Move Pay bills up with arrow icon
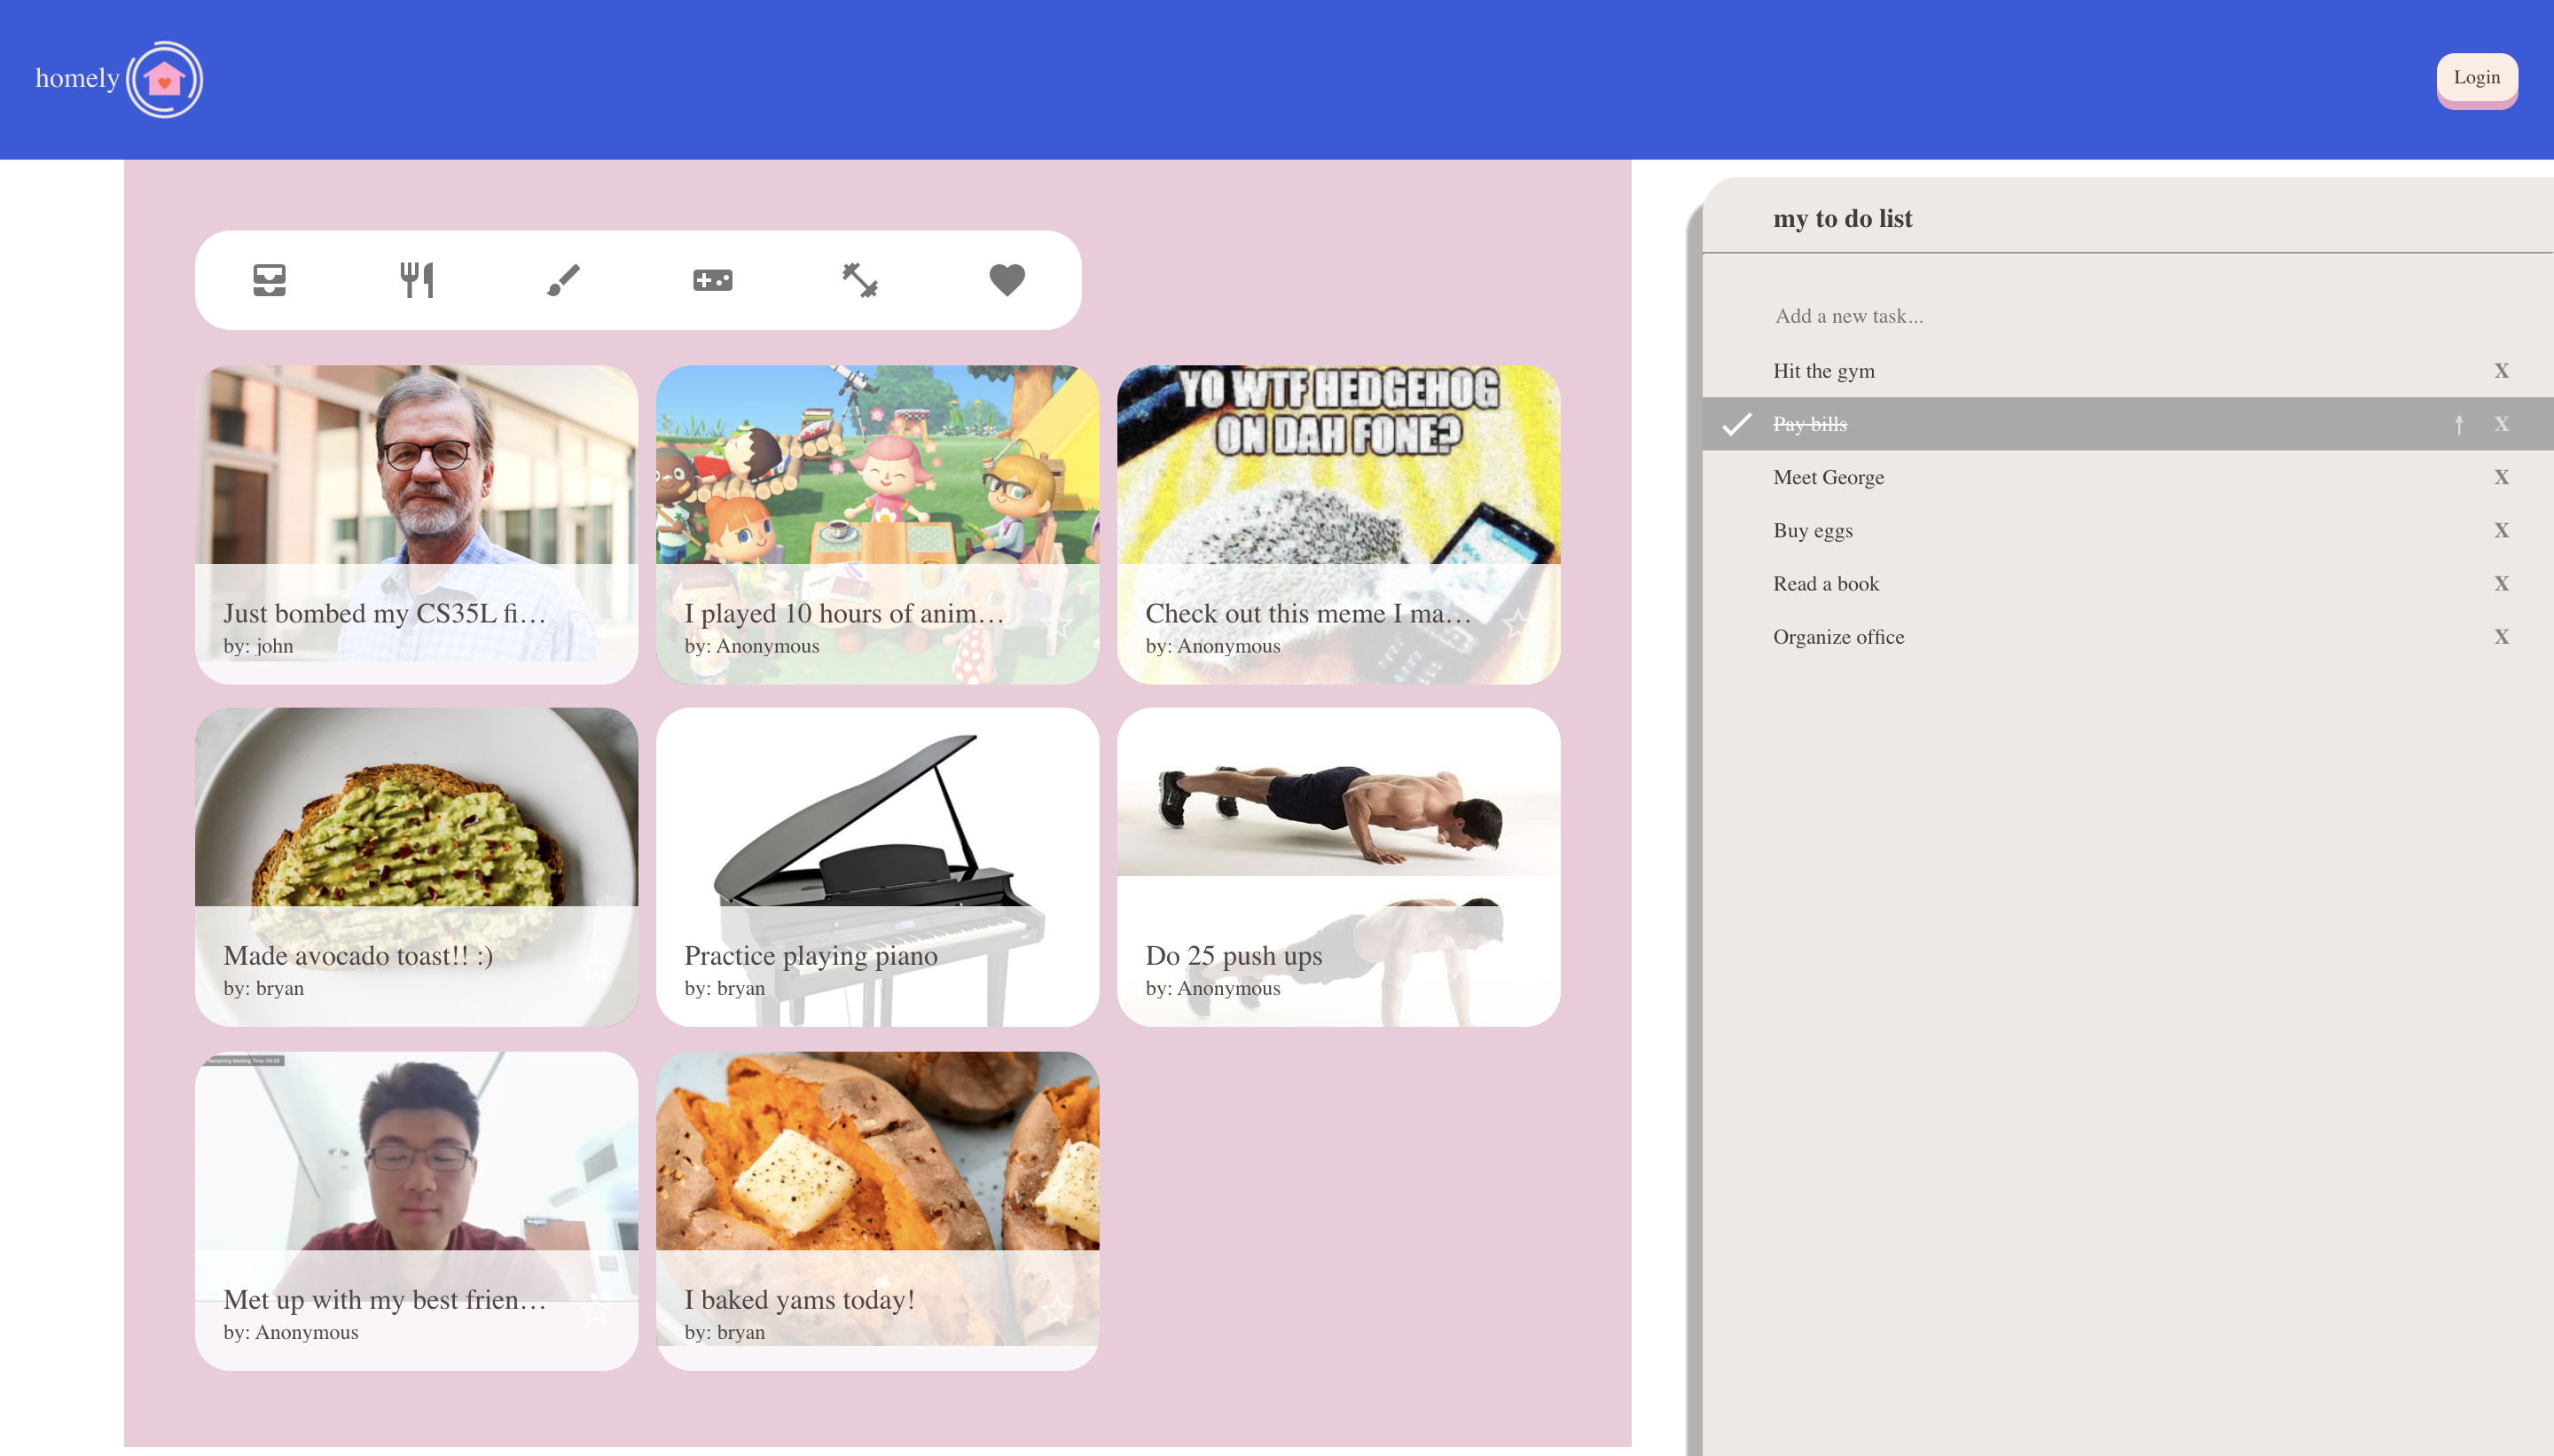 point(2458,425)
